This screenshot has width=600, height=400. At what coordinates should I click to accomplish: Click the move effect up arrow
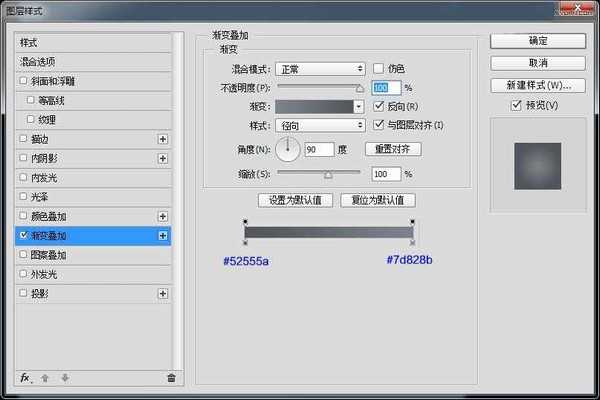[x=47, y=378]
